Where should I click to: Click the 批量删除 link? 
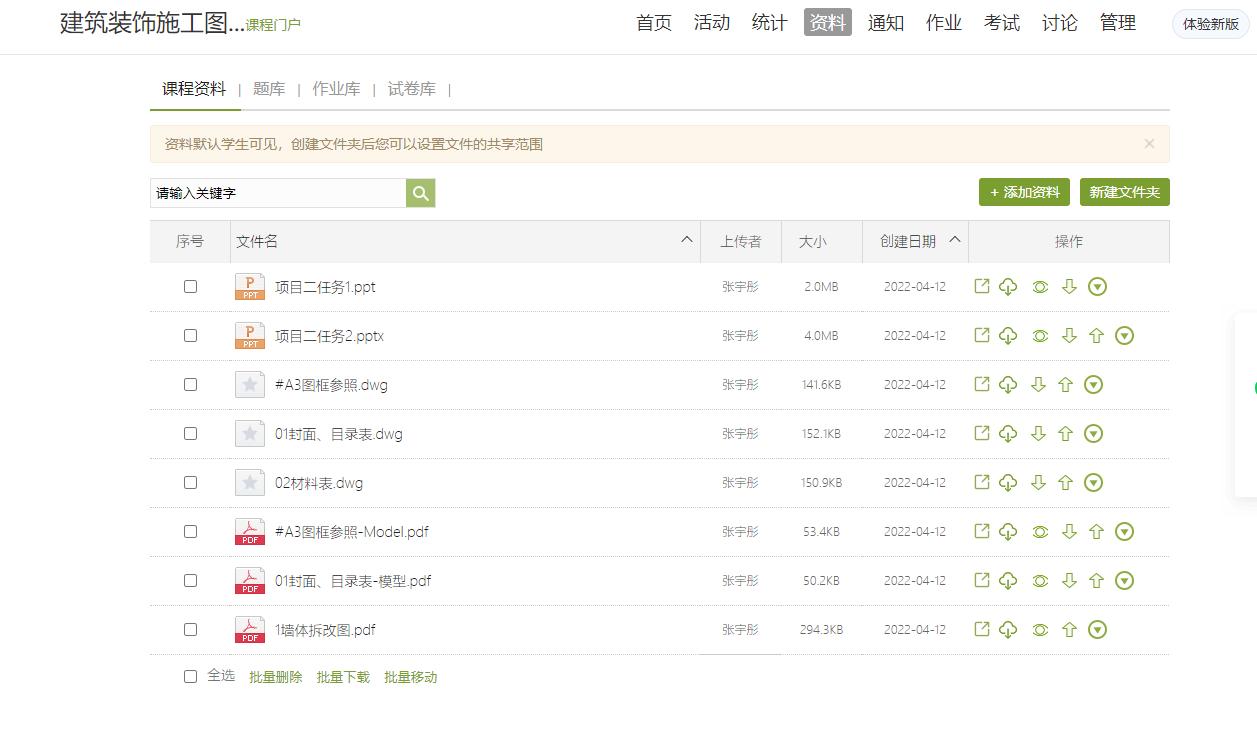[275, 677]
